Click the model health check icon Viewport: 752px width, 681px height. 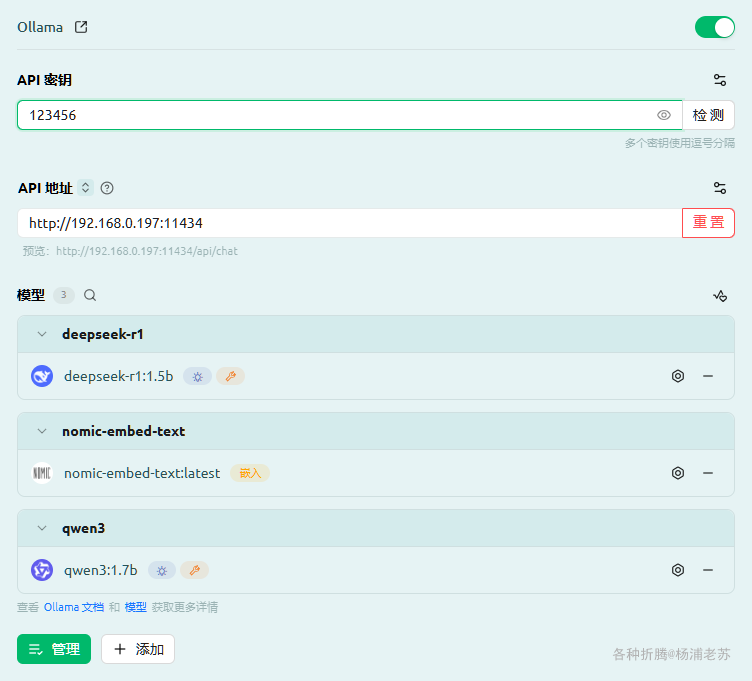tap(720, 296)
